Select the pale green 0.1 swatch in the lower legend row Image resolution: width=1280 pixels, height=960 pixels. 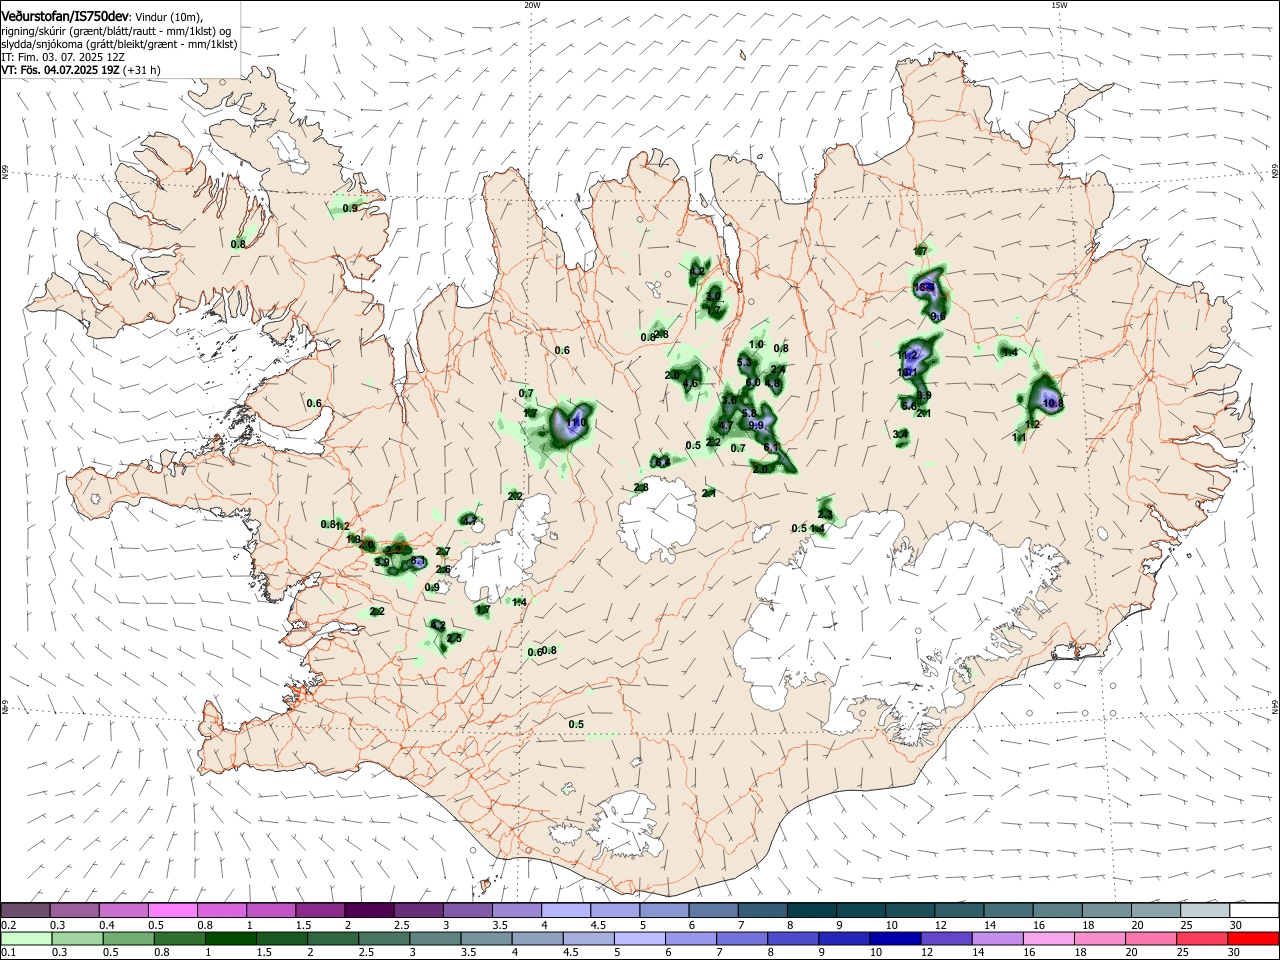25,939
